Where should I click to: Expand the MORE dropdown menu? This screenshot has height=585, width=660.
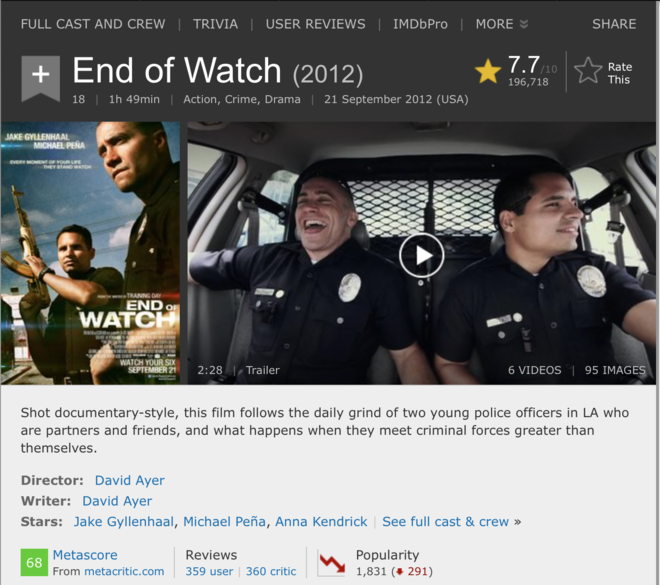click(x=501, y=24)
